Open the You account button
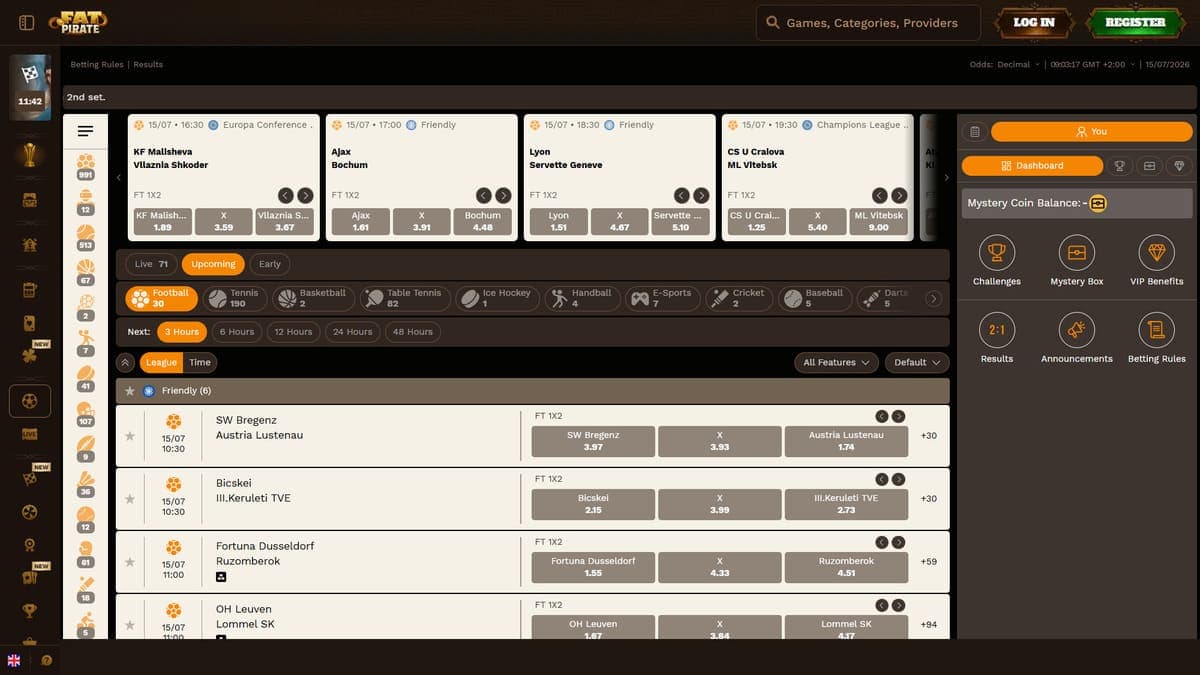Viewport: 1200px width, 675px height. point(1092,131)
